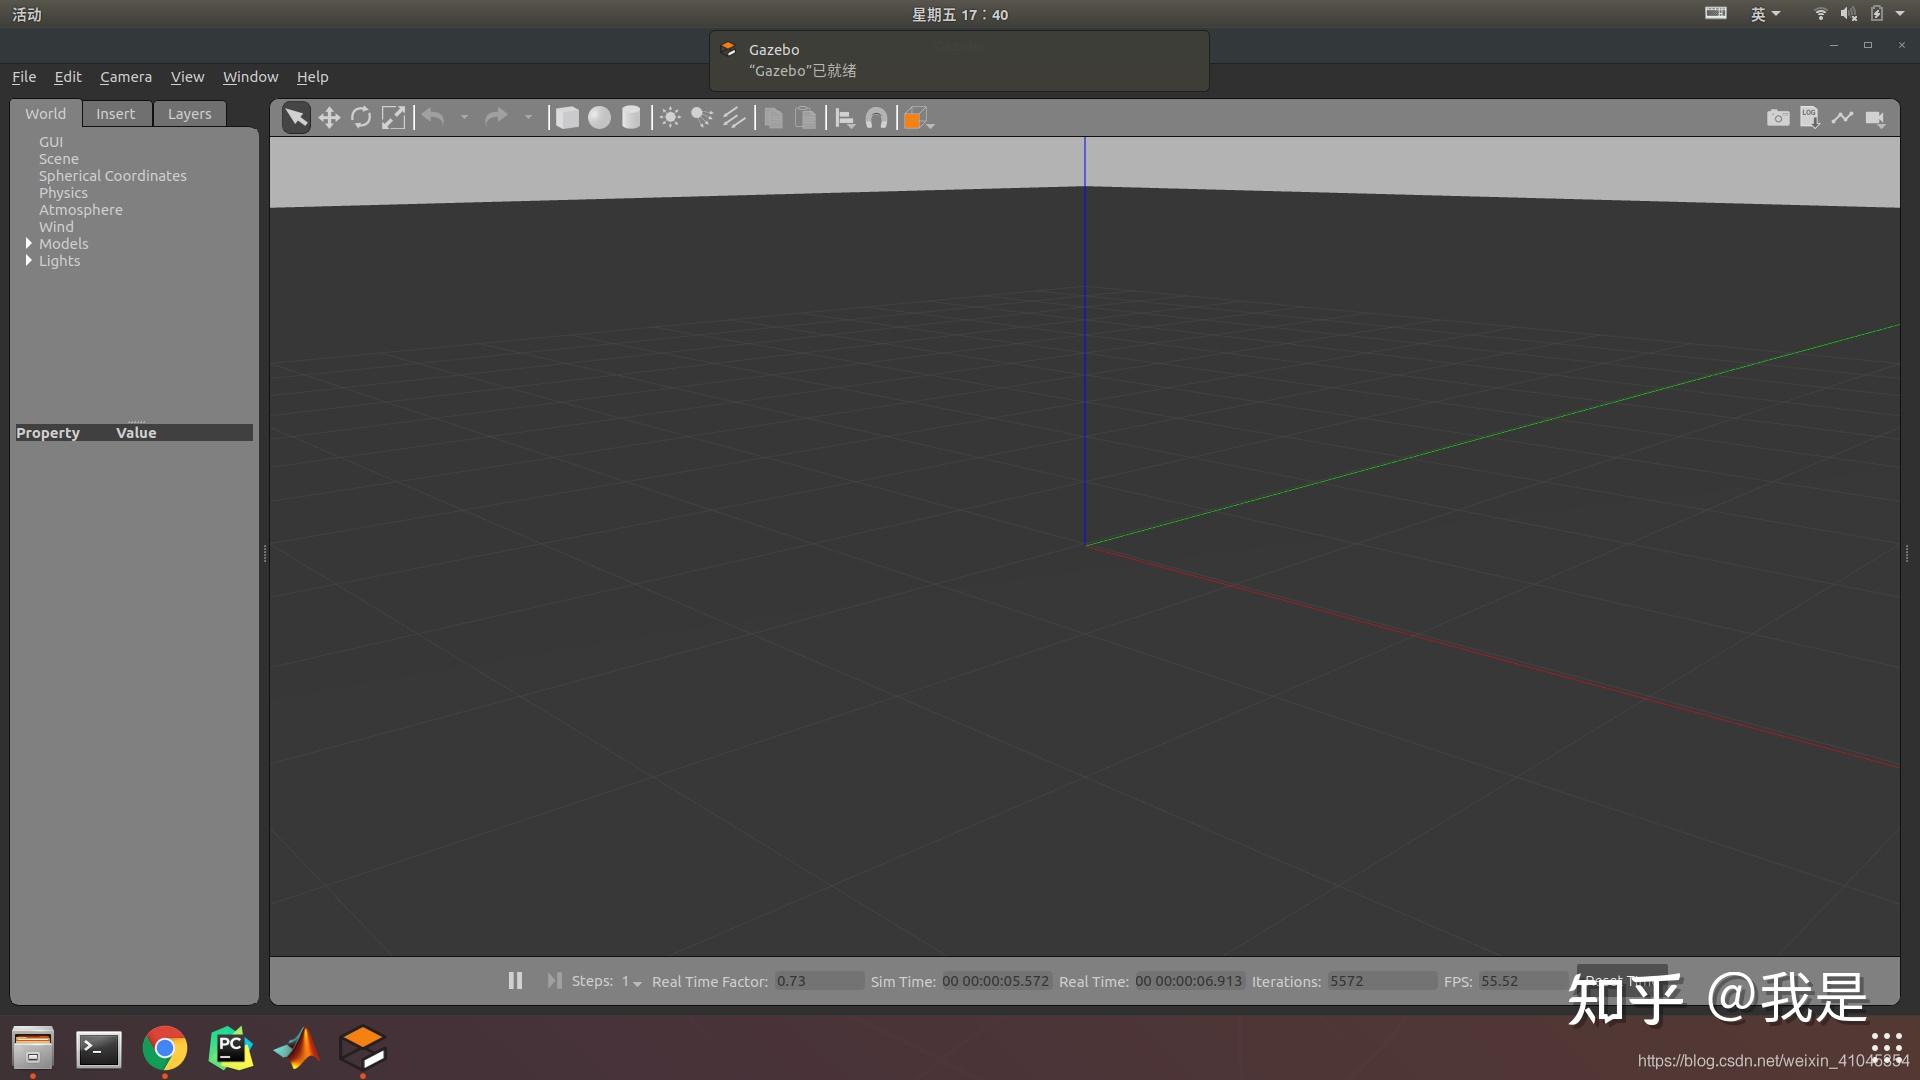Open the Camera menu
Image resolution: width=1920 pixels, height=1080 pixels.
(125, 77)
